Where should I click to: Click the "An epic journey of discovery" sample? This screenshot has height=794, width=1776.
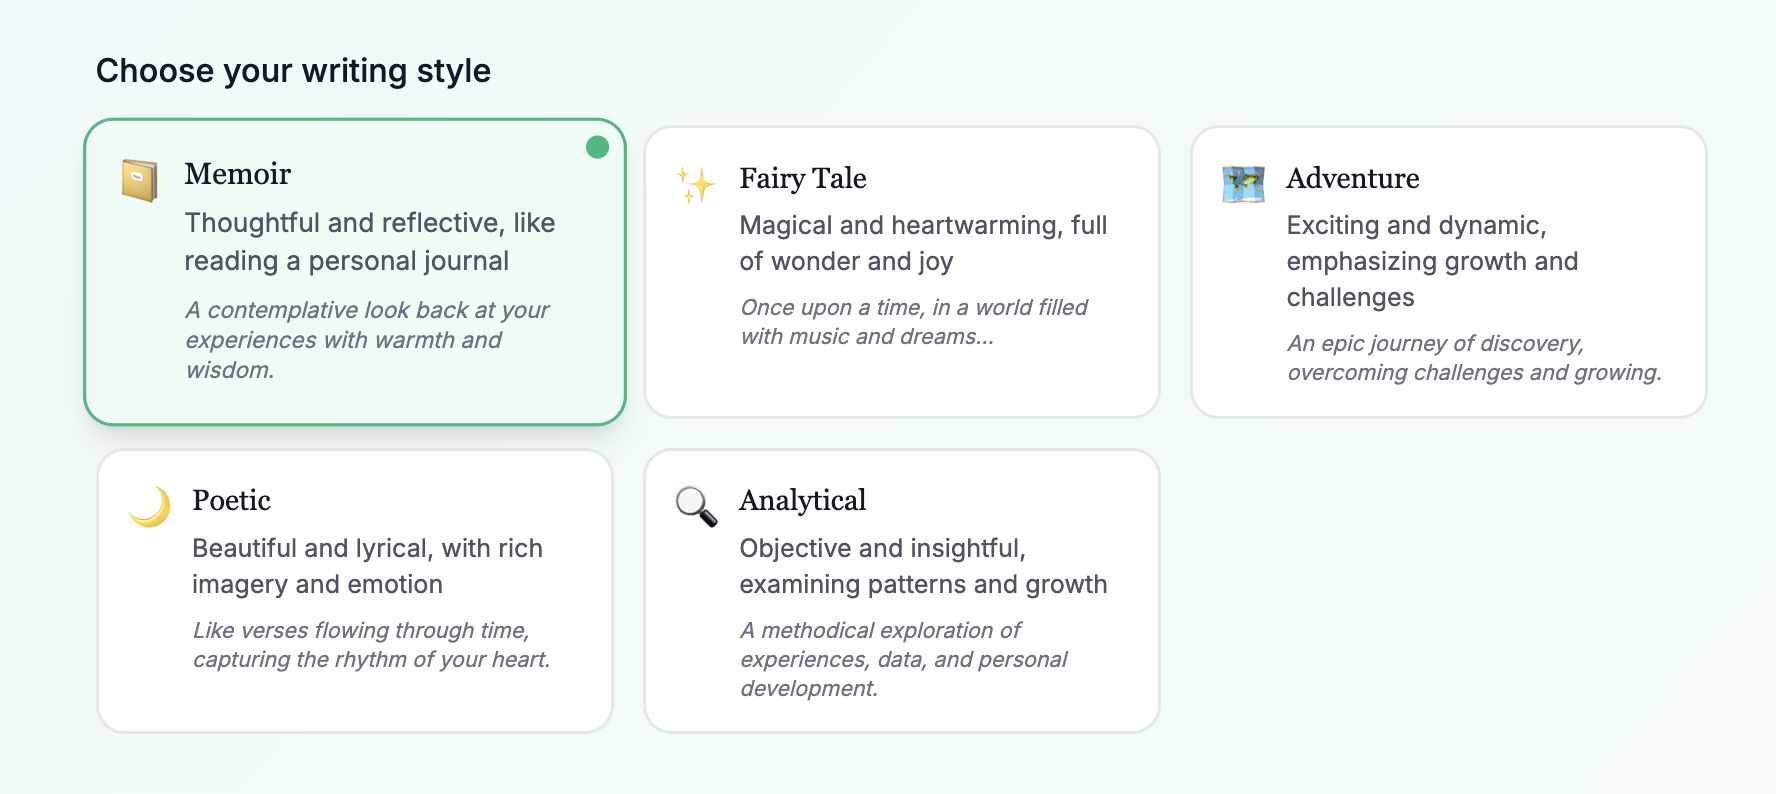(1473, 358)
